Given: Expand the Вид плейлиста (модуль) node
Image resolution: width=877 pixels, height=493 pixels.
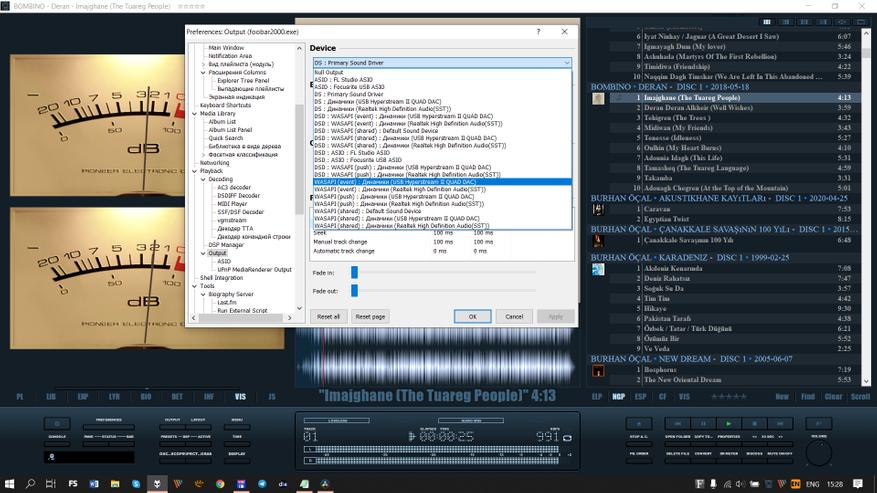Looking at the screenshot, I should [x=203, y=64].
